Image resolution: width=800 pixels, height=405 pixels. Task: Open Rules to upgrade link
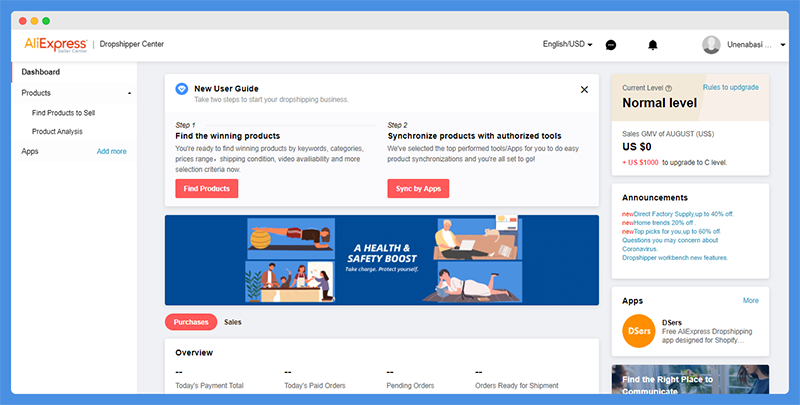[x=731, y=87]
